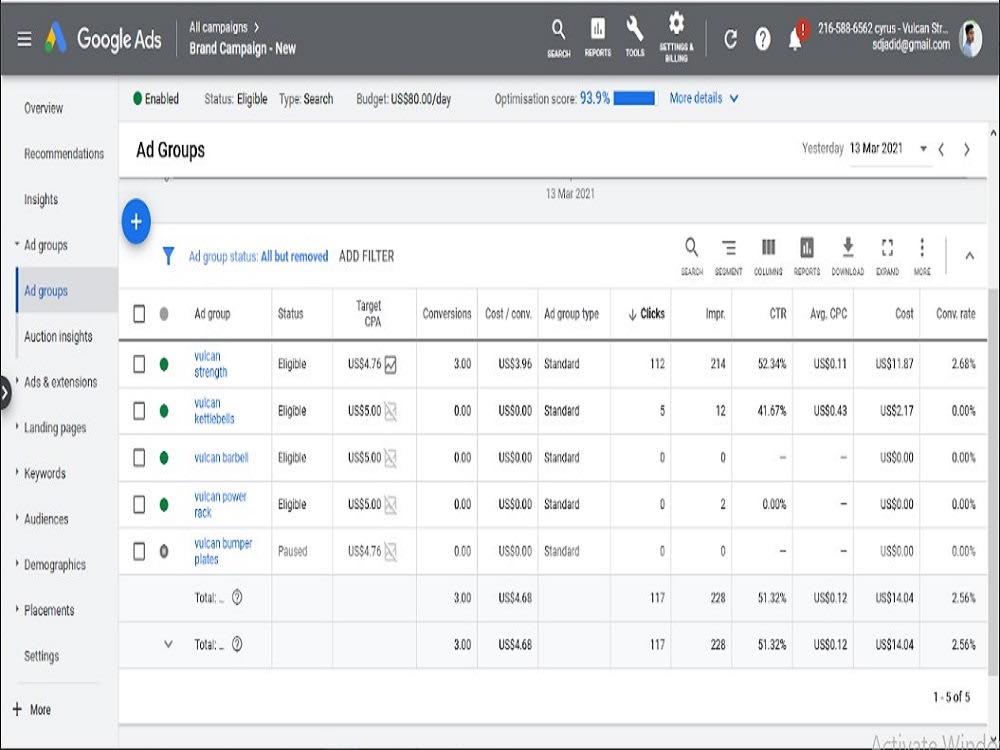Image resolution: width=1000 pixels, height=750 pixels.
Task: Open Demographics in sidebar
Action: click(55, 565)
